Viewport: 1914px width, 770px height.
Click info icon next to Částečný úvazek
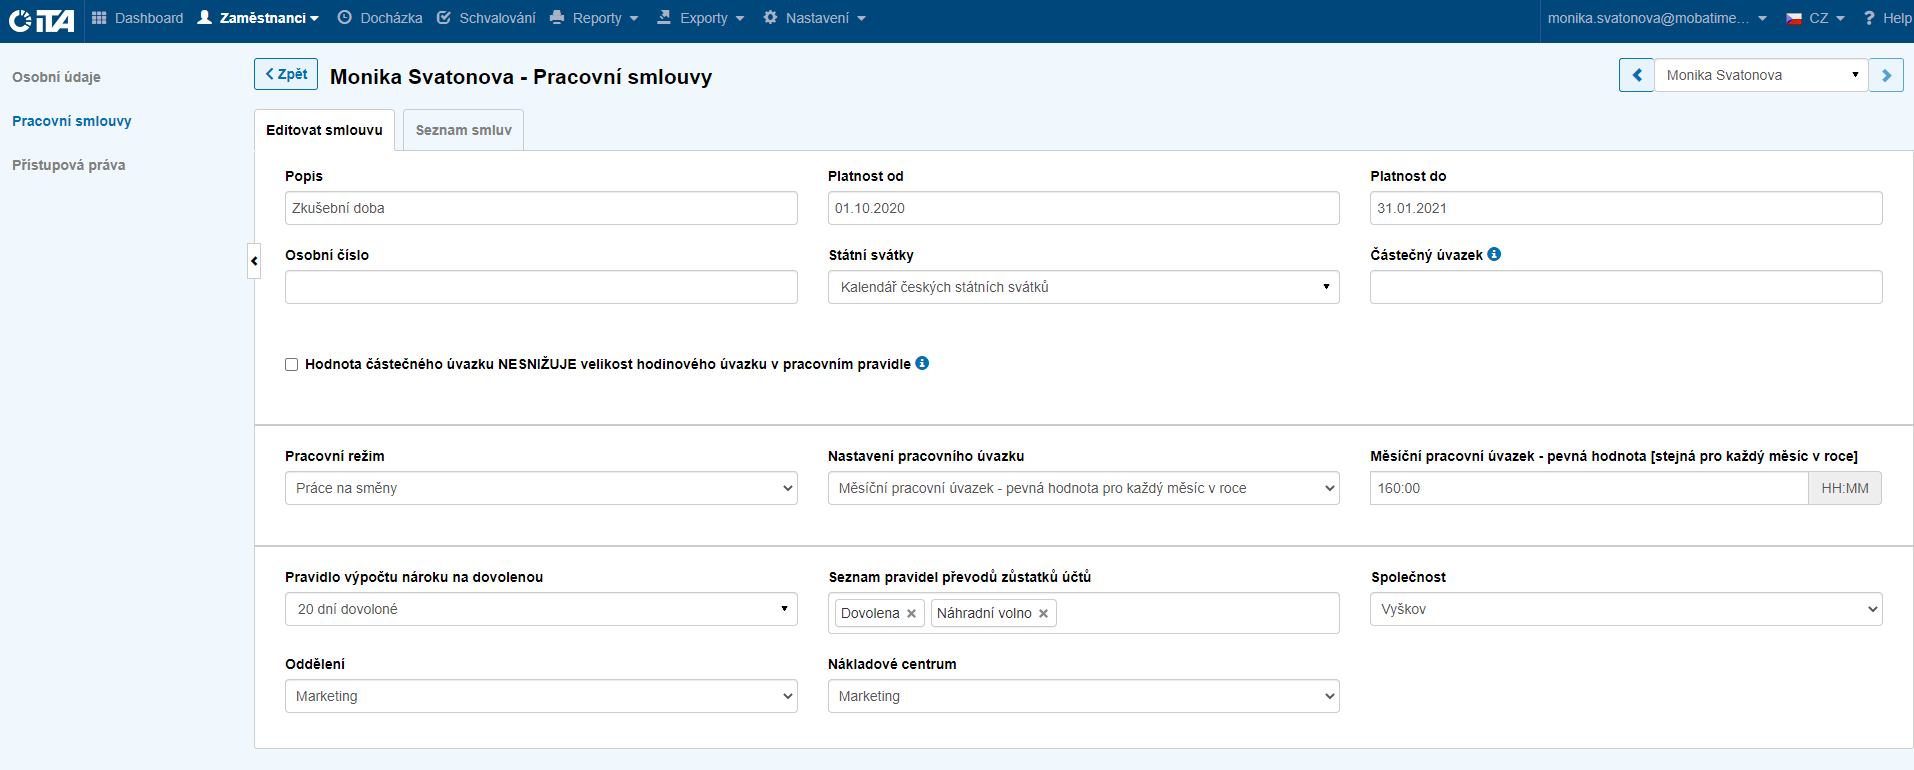point(1494,254)
